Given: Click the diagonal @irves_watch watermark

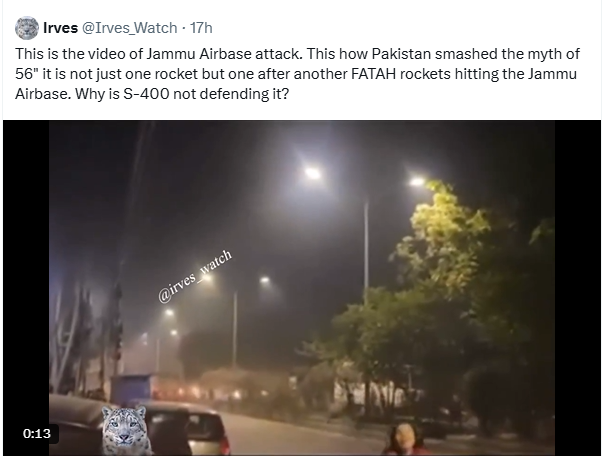Looking at the screenshot, I should (195, 275).
